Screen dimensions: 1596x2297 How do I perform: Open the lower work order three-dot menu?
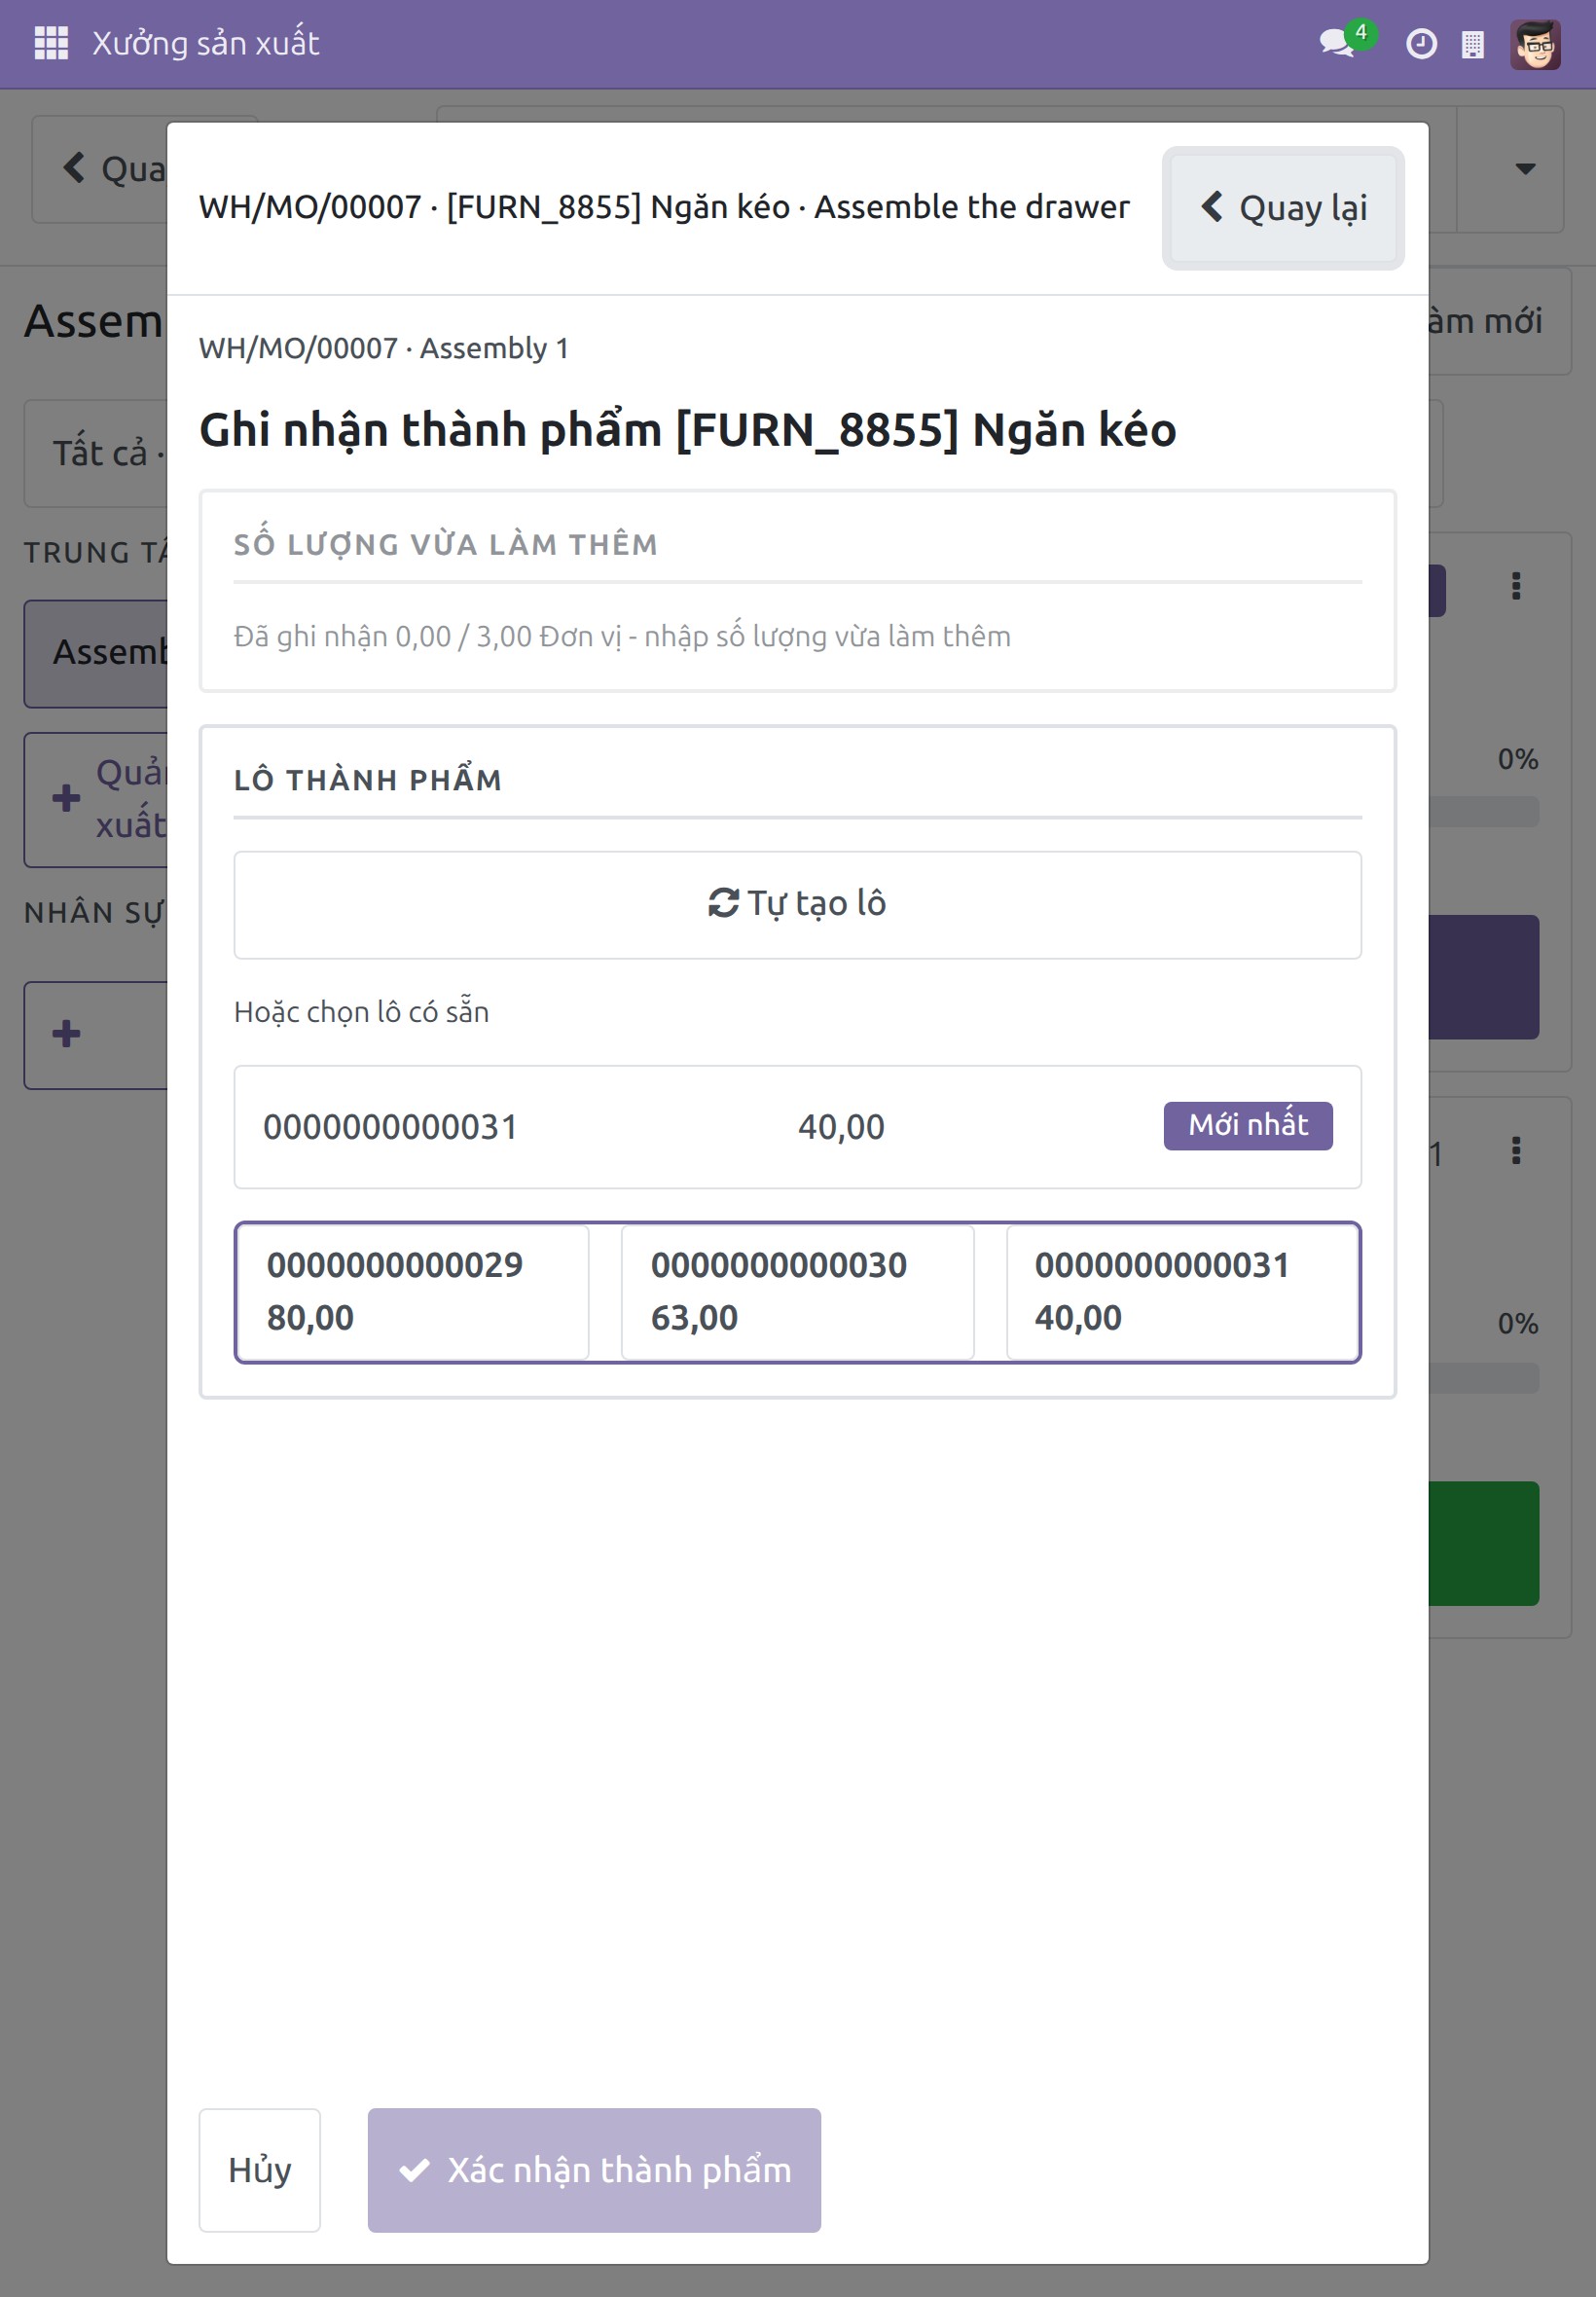pos(1516,1151)
